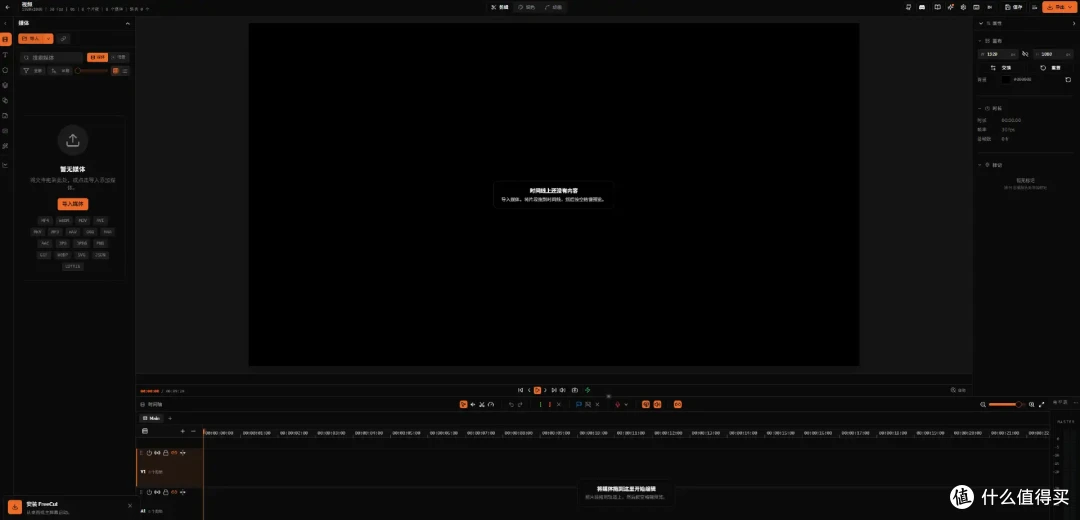Go back with the top-left arrow
1080x520 pixels.
(7, 7)
